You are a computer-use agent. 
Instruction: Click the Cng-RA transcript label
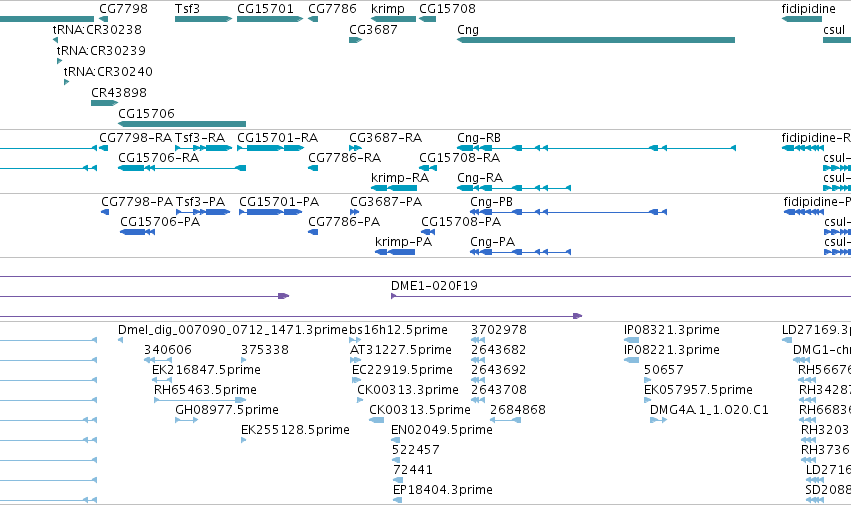click(x=480, y=178)
